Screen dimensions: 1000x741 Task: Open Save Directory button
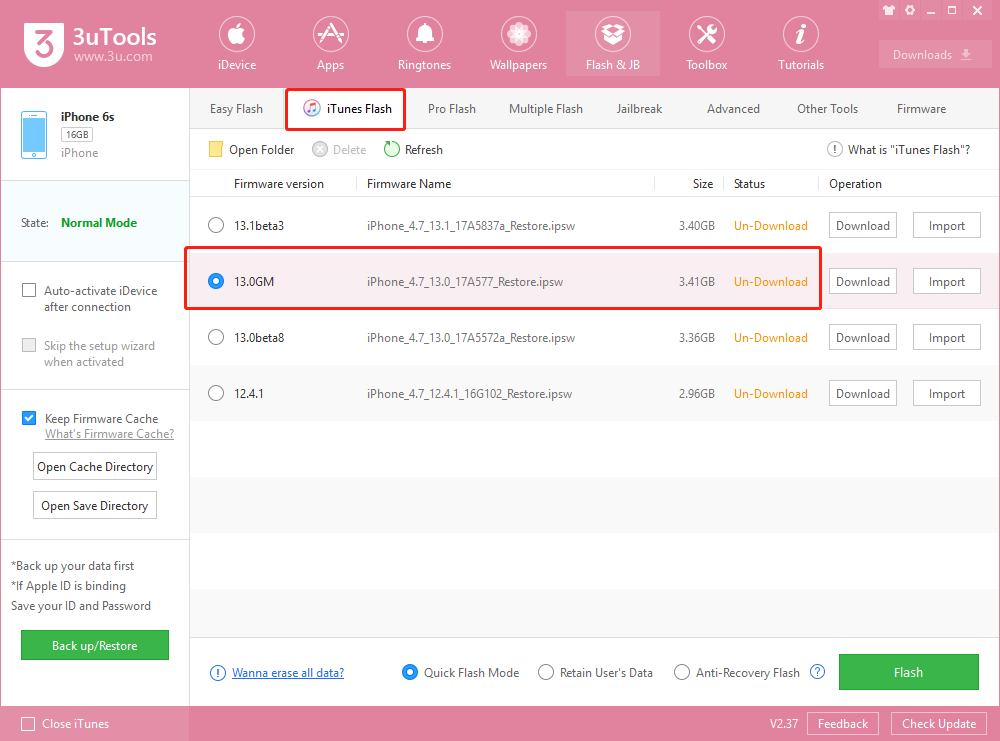(x=95, y=506)
